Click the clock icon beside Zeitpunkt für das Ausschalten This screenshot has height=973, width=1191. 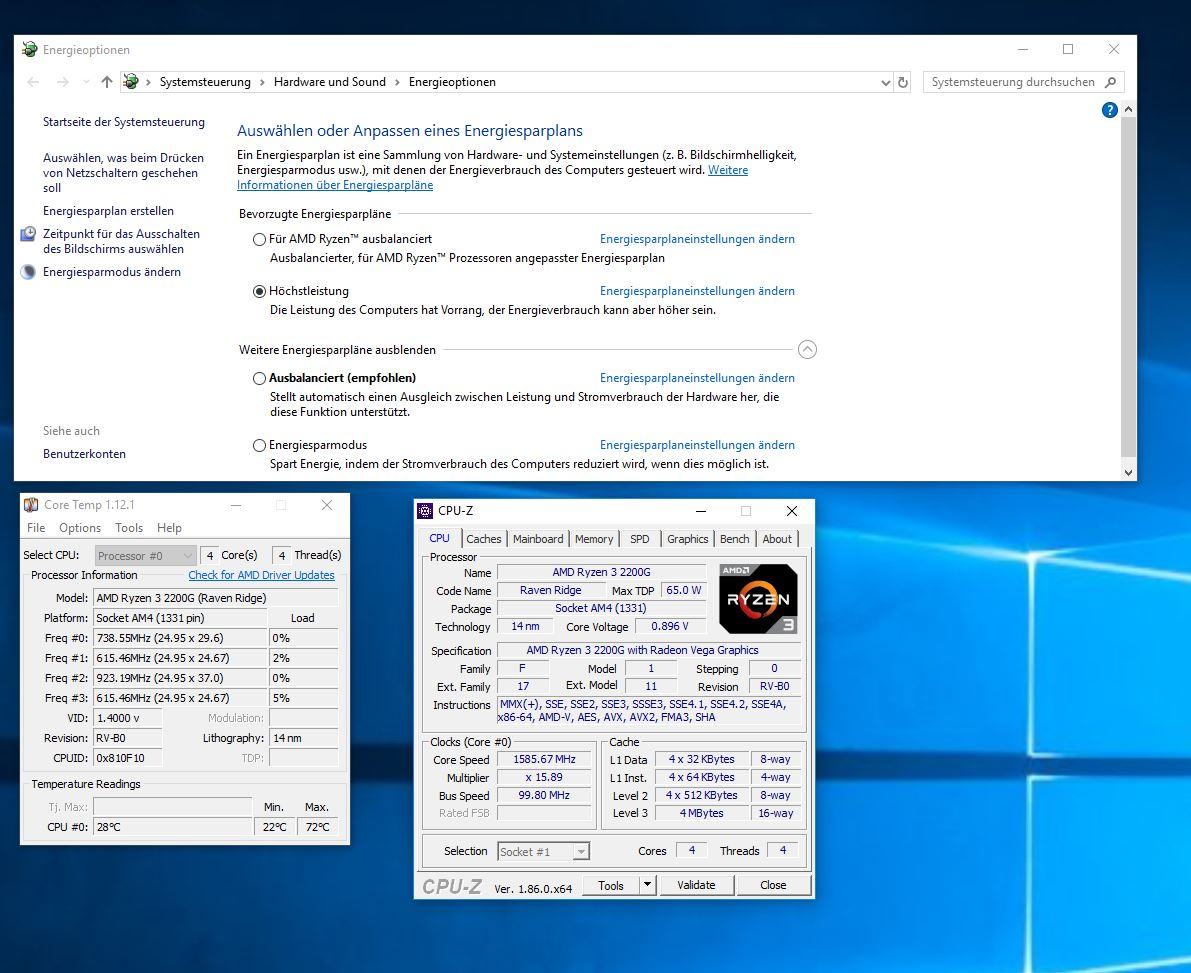[28, 234]
